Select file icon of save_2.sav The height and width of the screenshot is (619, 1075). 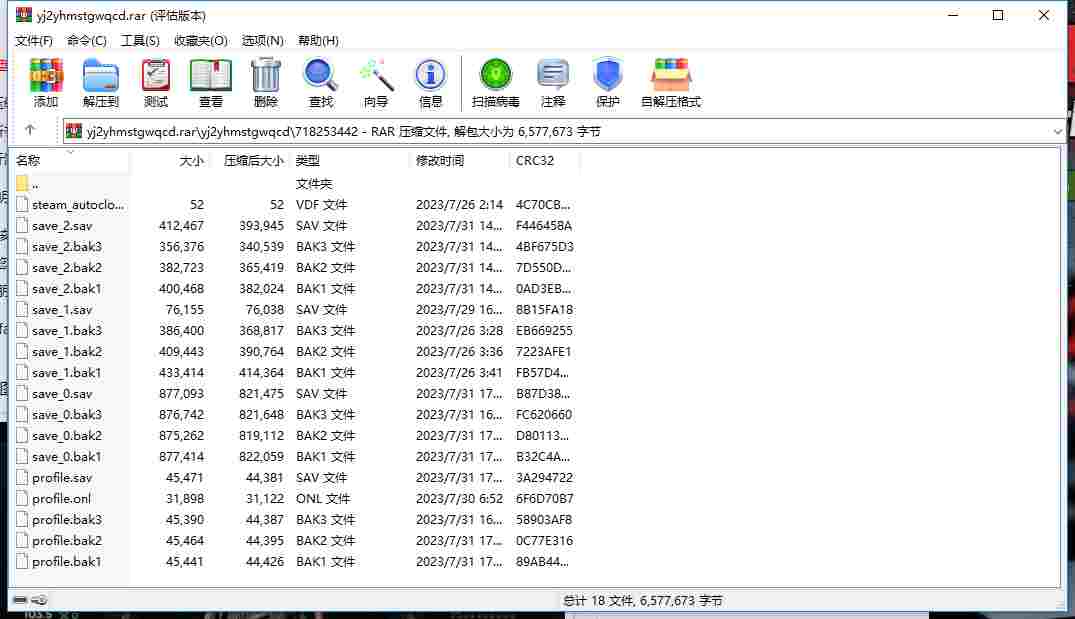tap(22, 225)
